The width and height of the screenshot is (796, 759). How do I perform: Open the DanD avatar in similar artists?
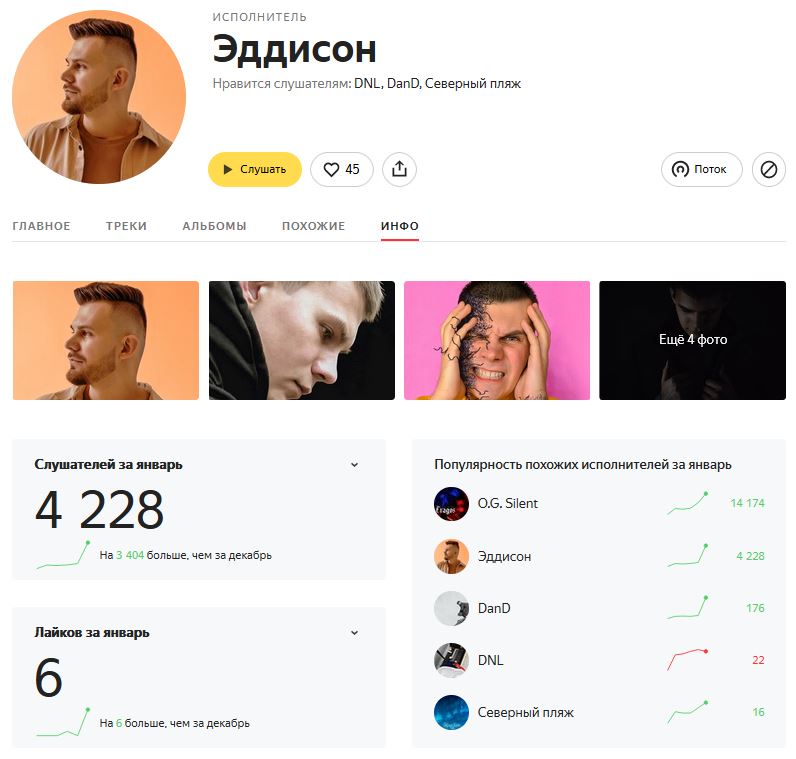click(x=451, y=608)
